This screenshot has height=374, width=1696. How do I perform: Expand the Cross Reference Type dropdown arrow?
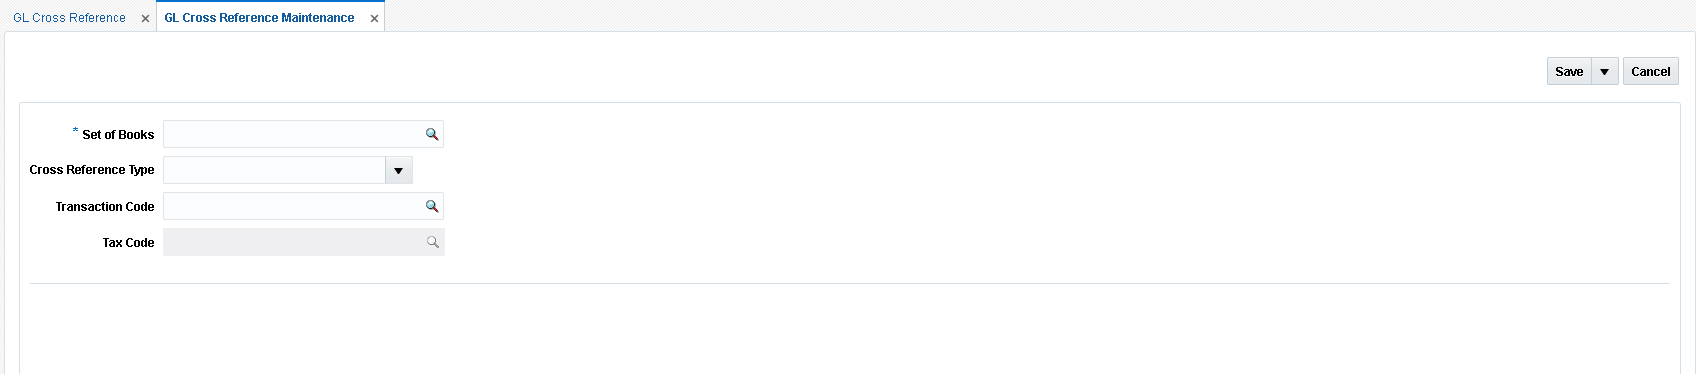[x=398, y=170]
